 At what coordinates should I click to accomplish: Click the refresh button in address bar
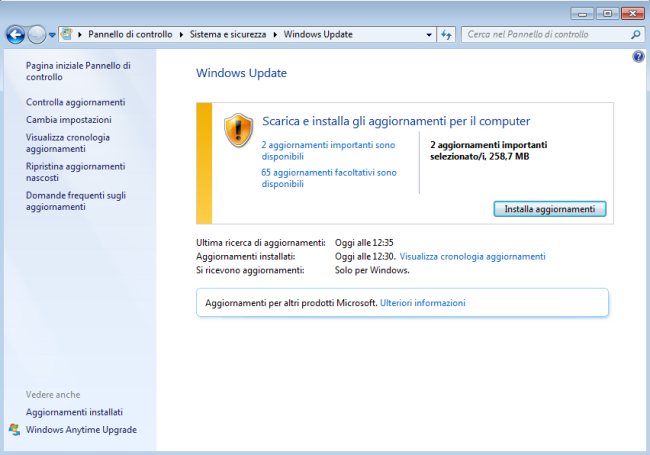click(x=446, y=35)
